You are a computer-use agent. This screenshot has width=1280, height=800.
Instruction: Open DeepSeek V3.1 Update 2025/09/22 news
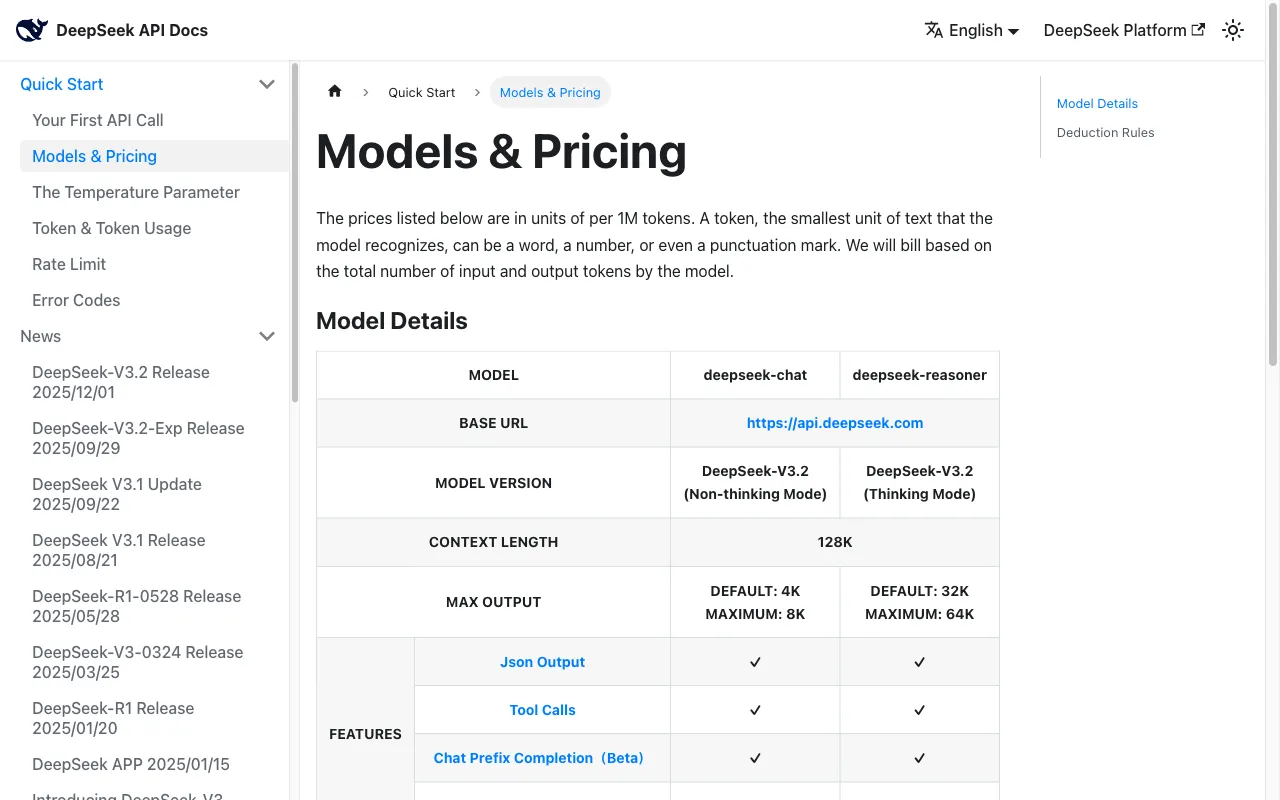(x=117, y=494)
